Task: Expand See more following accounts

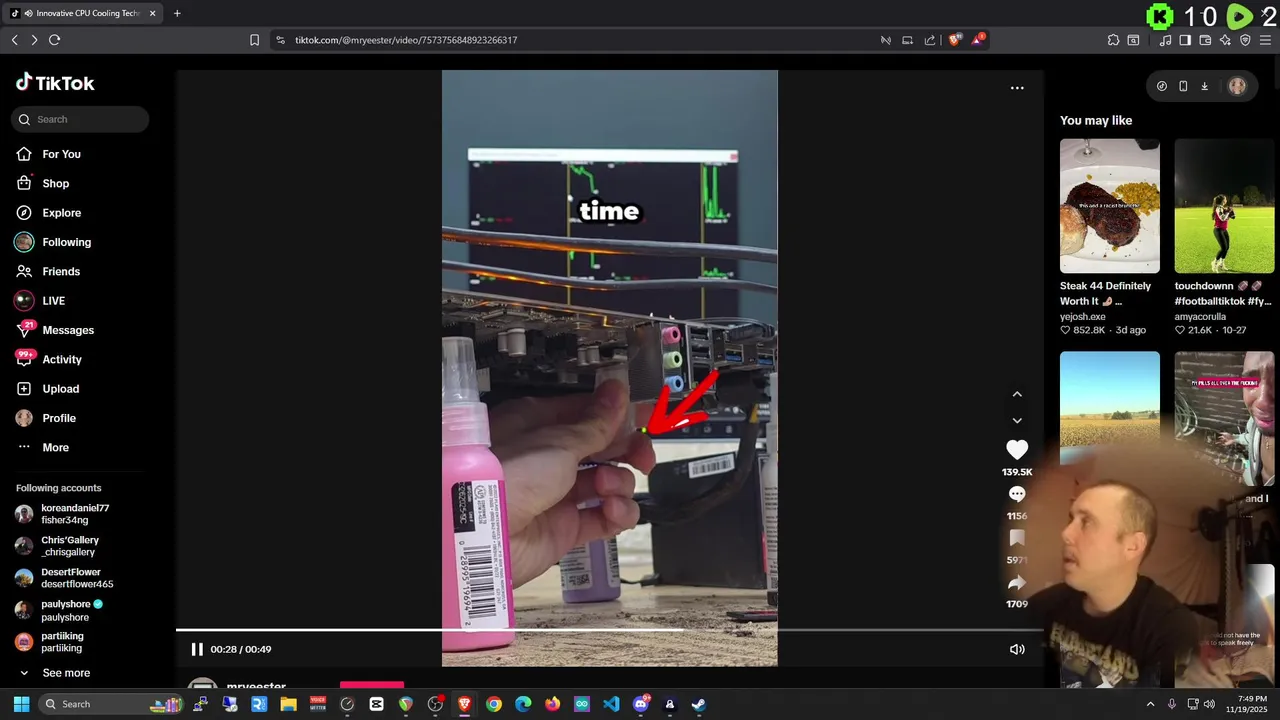Action: click(66, 673)
